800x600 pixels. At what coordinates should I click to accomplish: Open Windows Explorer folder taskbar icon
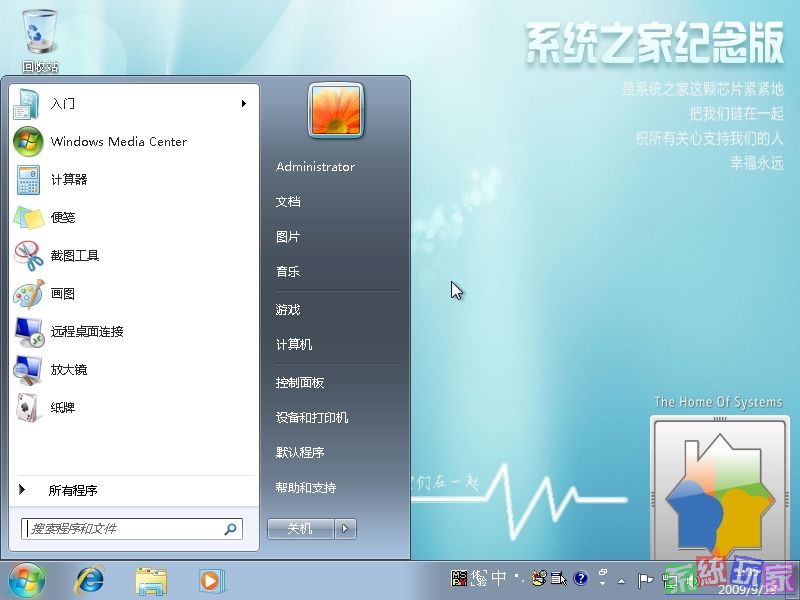151,581
